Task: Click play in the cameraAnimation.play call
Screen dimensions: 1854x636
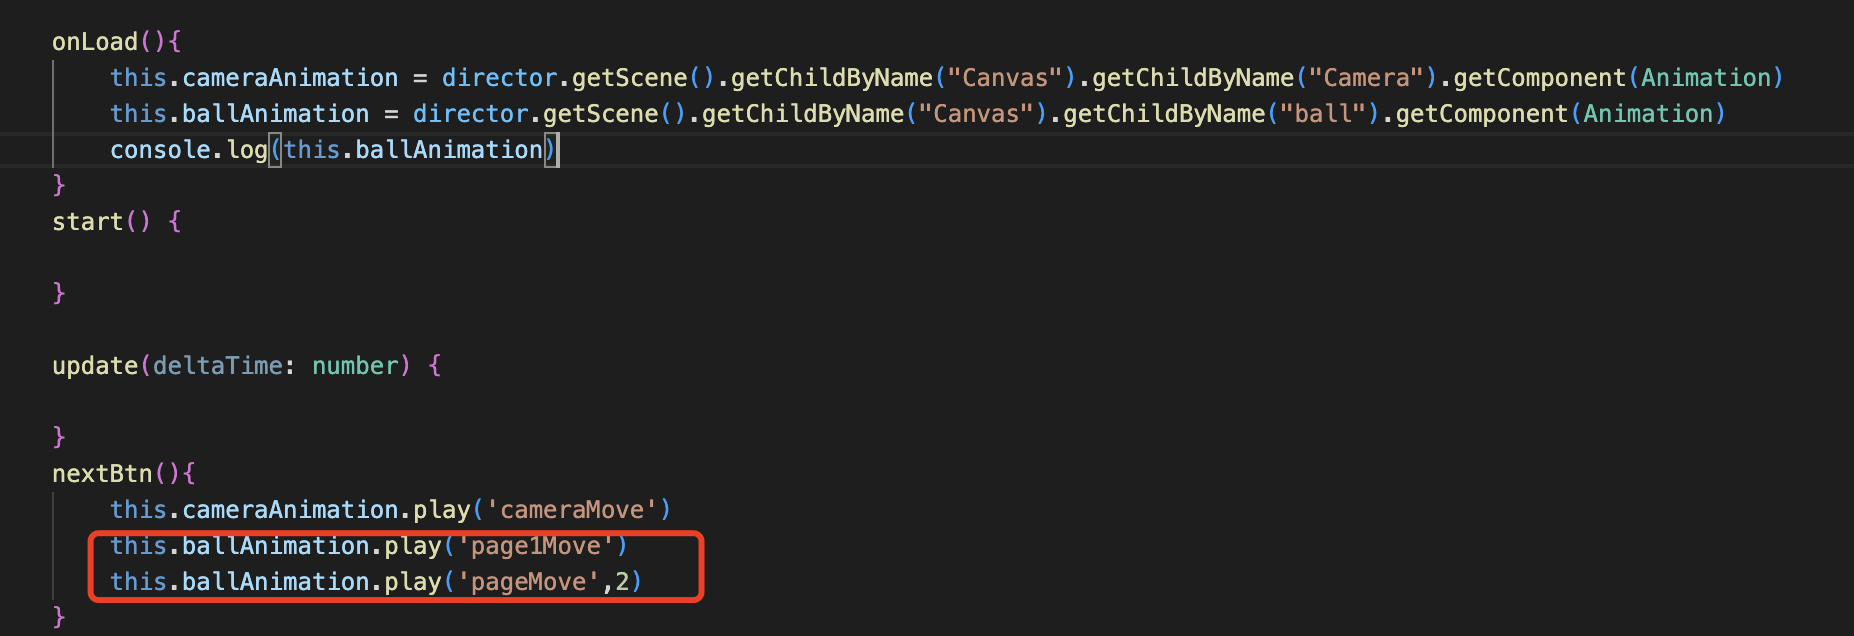Action: [442, 510]
